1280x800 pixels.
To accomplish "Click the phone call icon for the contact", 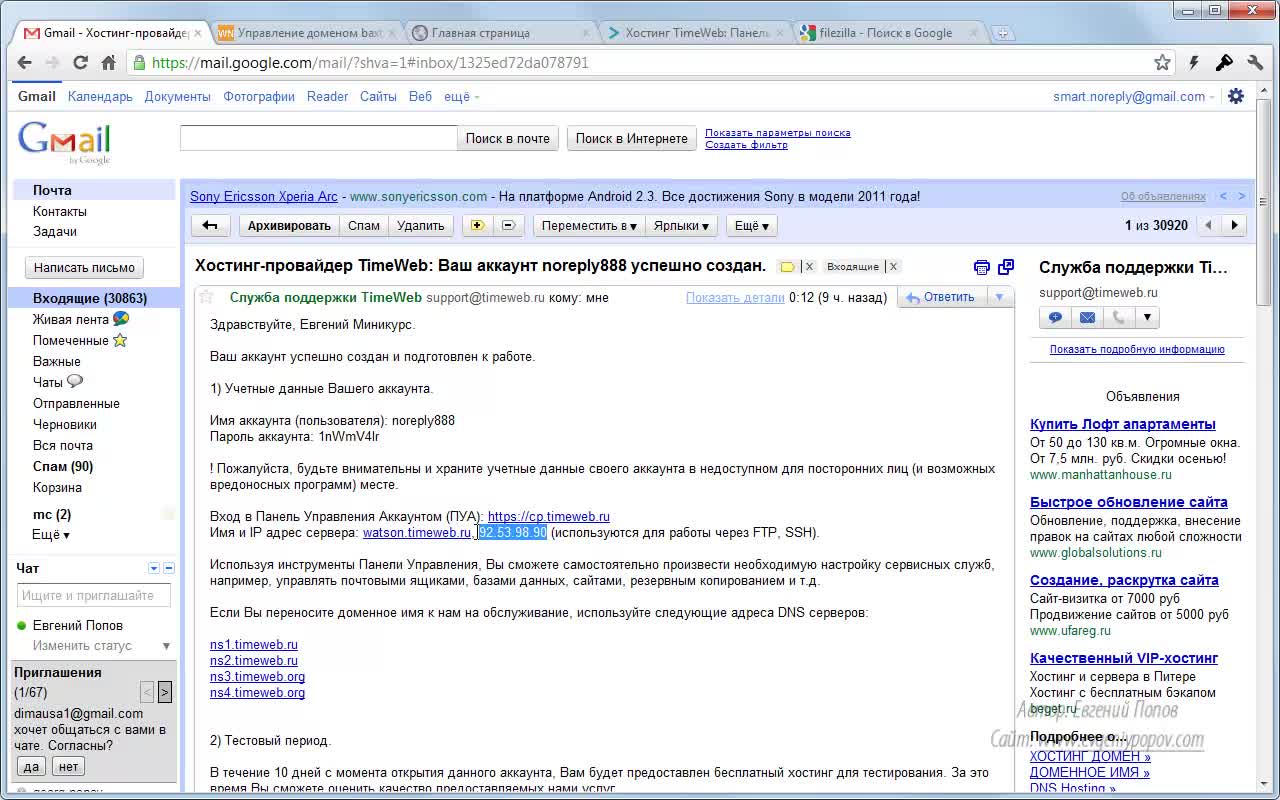I will click(1118, 318).
